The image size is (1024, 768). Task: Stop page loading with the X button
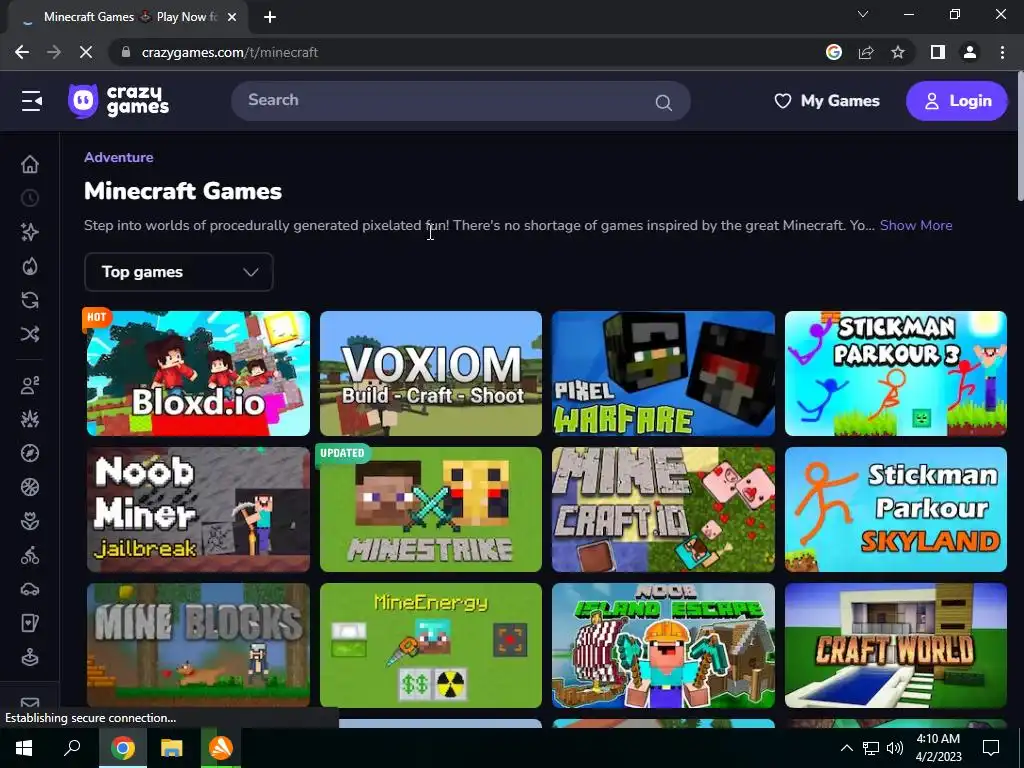click(86, 52)
